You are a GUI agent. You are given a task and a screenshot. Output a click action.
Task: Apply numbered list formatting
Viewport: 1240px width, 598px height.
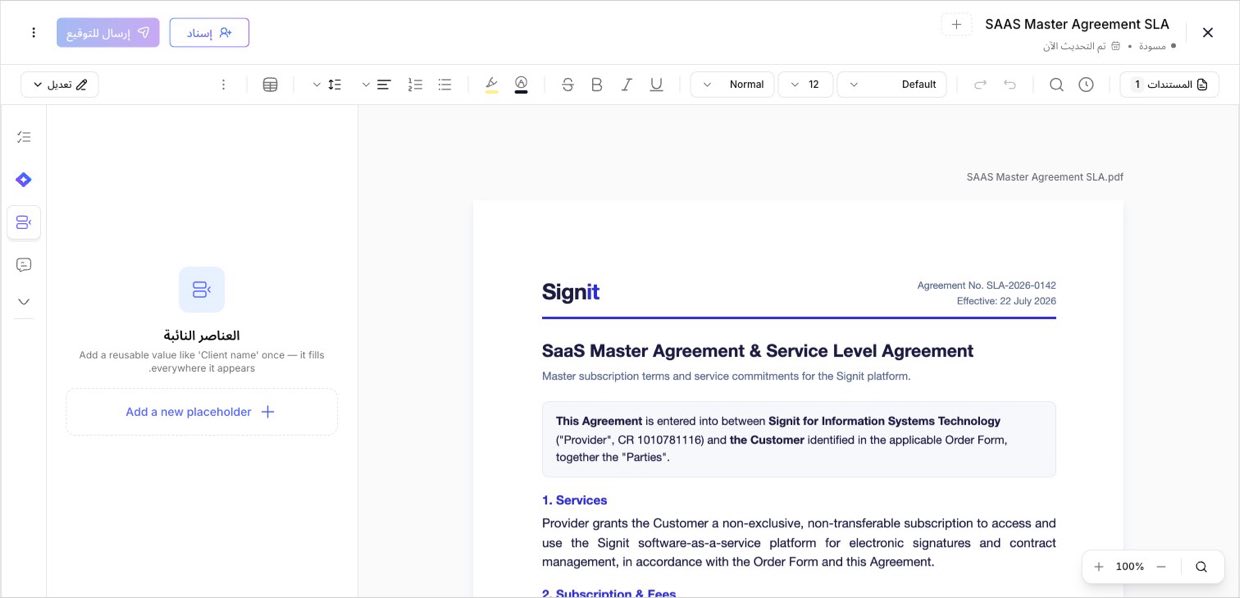416,85
